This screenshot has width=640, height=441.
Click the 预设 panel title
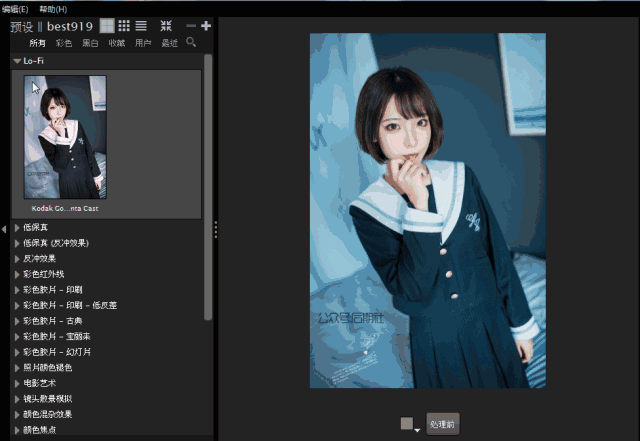[x=22, y=27]
